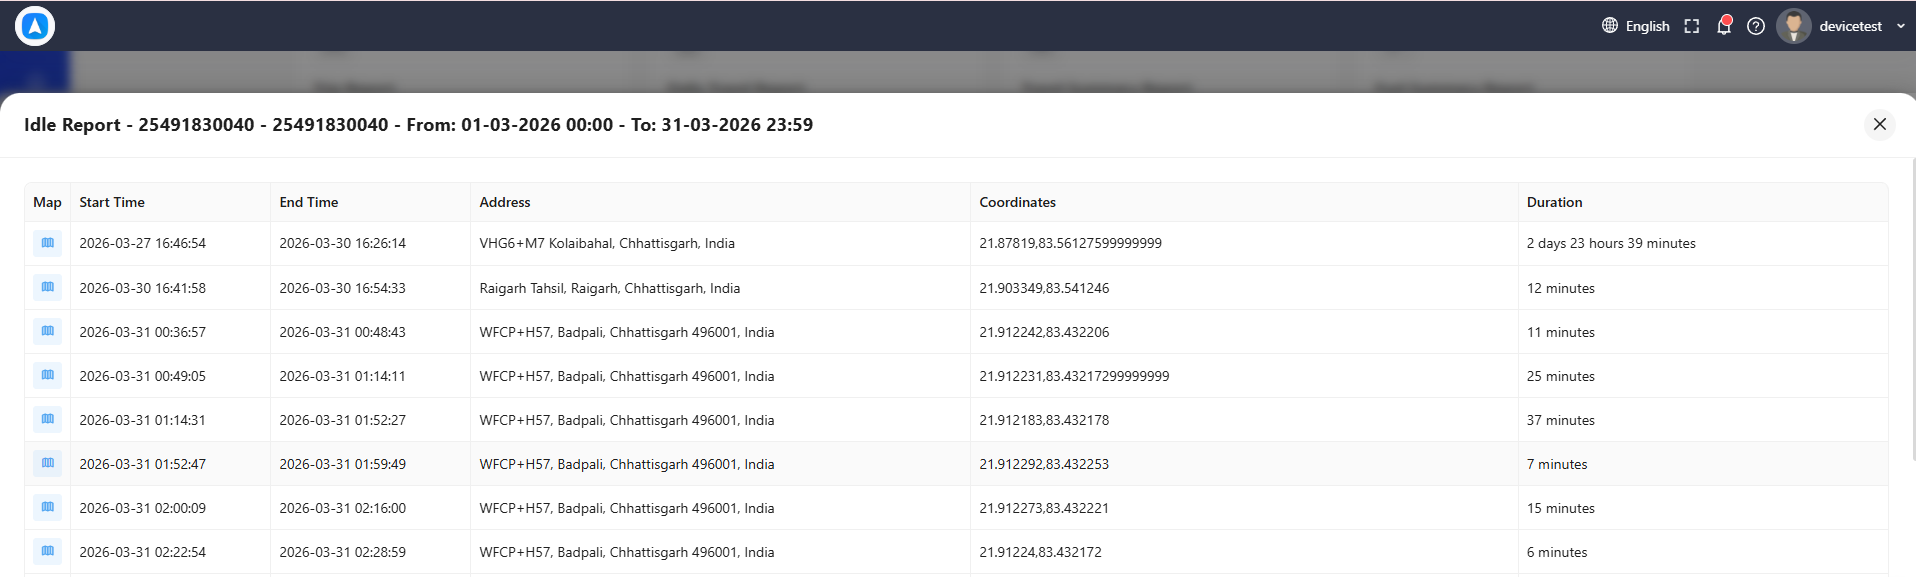Open the notifications bell
This screenshot has width=1916, height=577.
pyautogui.click(x=1724, y=26)
